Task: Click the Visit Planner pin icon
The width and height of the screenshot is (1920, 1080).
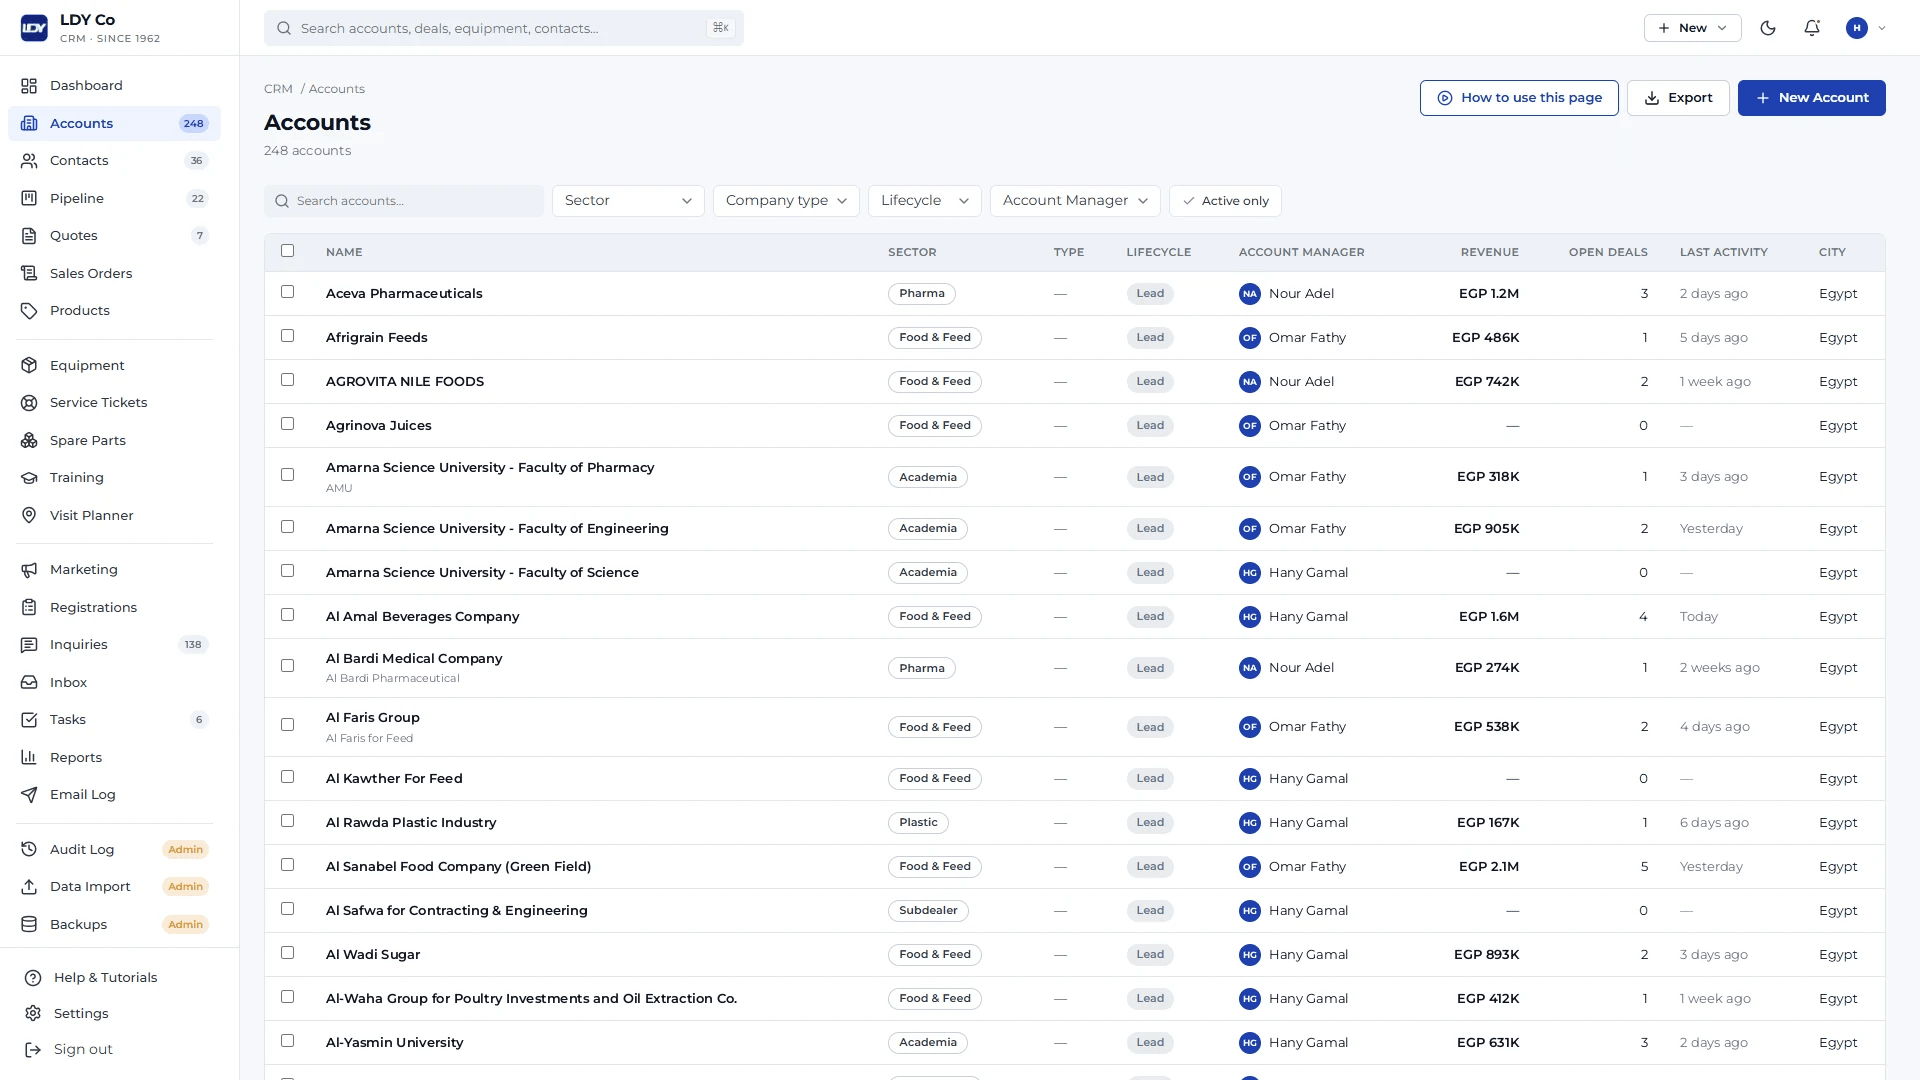Action: pyautogui.click(x=29, y=515)
